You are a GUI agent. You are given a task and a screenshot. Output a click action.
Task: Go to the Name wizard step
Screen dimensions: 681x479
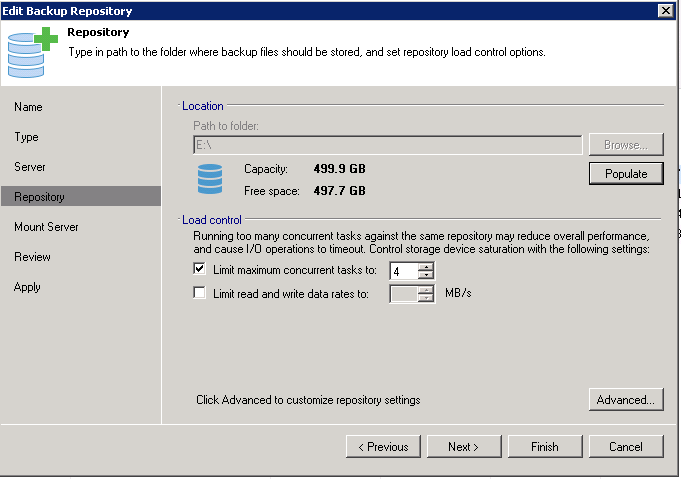[x=28, y=107]
